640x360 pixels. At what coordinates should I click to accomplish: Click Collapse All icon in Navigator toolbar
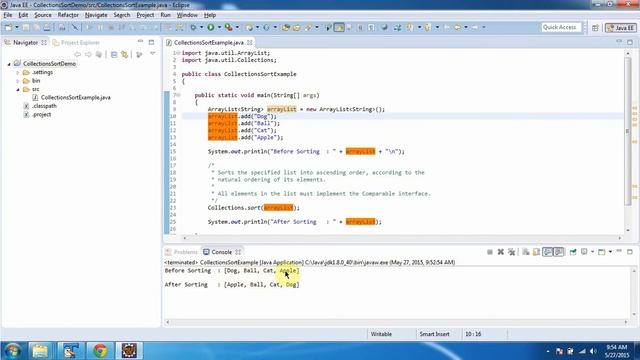[x=114, y=54]
